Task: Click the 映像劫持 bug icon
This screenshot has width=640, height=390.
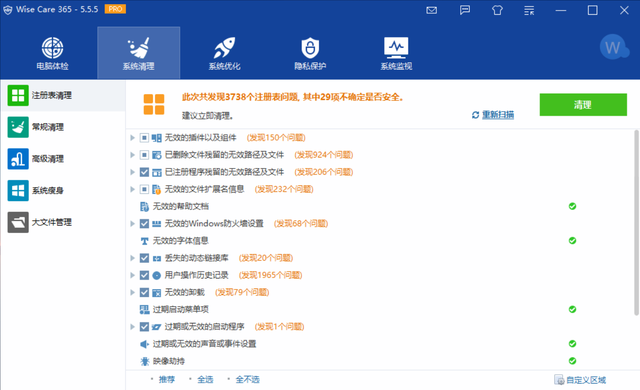Action: click(x=144, y=361)
